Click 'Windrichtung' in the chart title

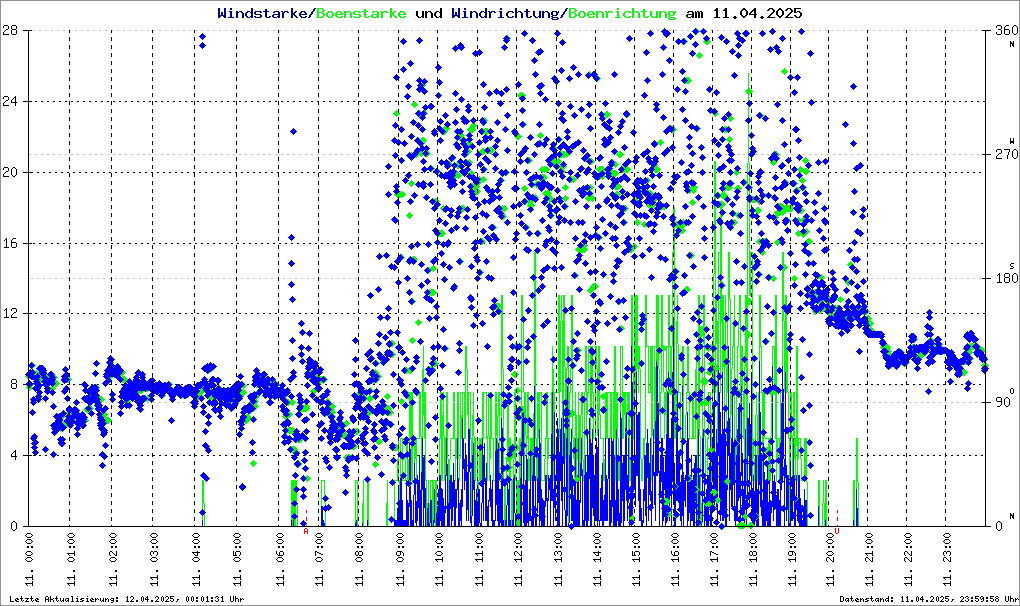point(505,13)
